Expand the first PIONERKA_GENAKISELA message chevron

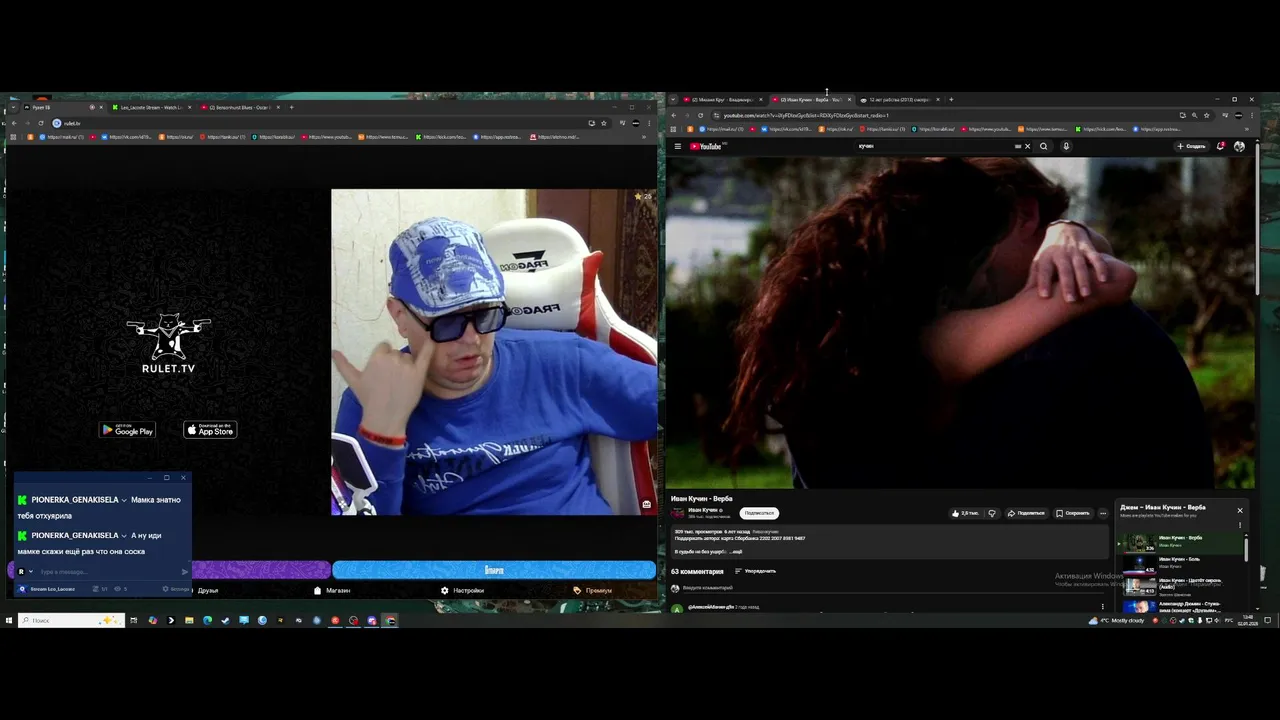pyautogui.click(x=124, y=500)
